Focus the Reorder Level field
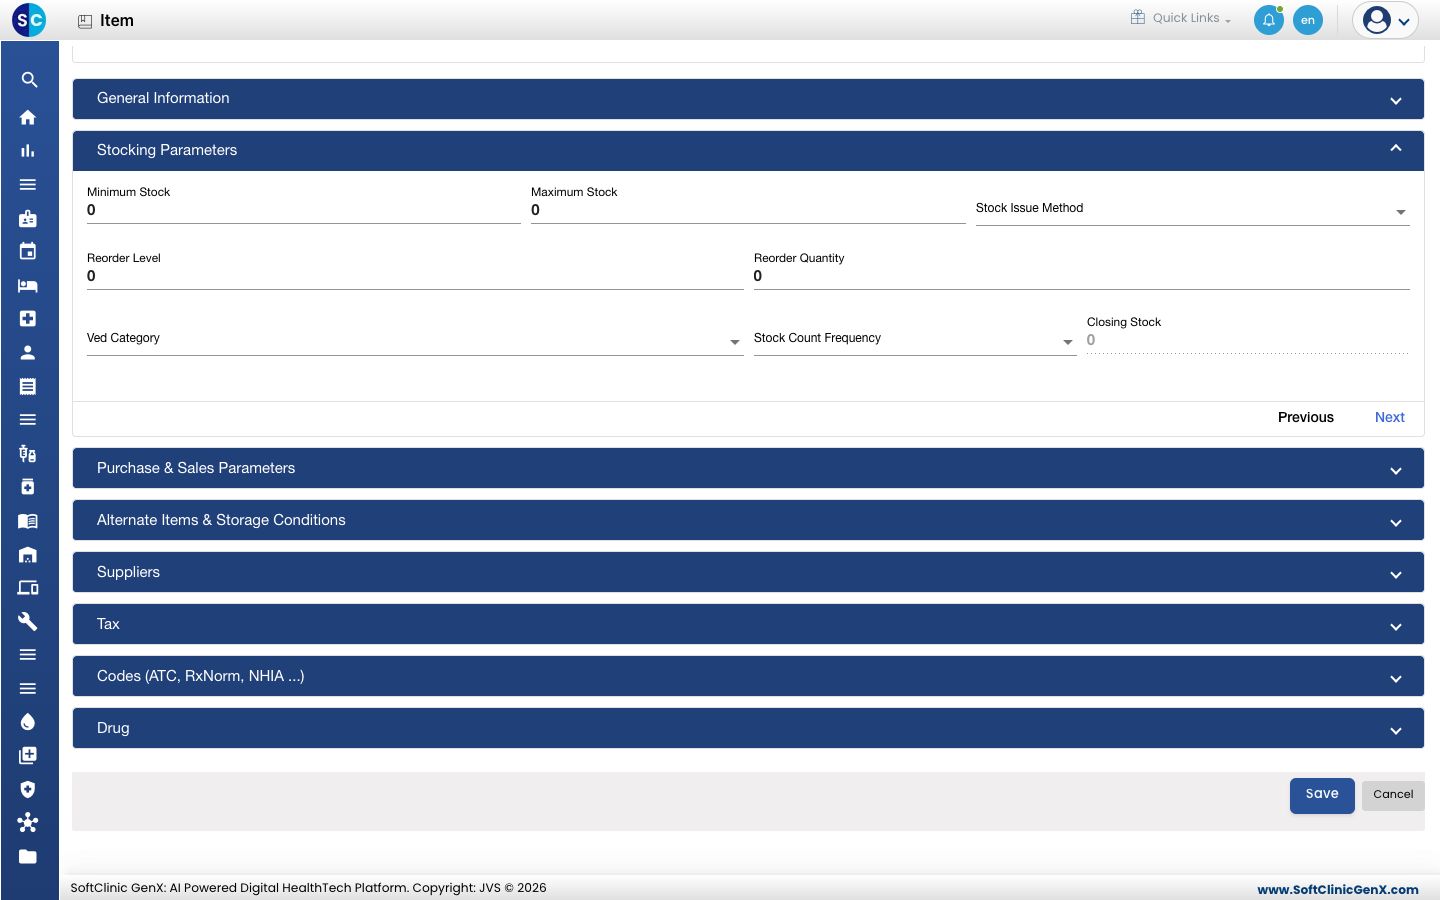This screenshot has height=900, width=1440. (x=415, y=276)
